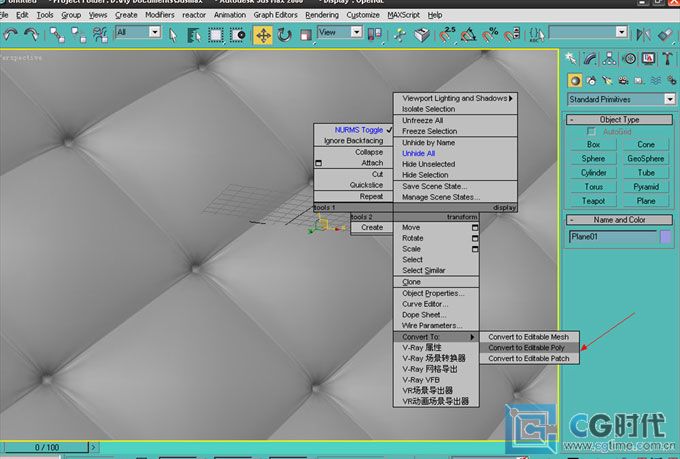Click the GeoSphere primitive button

pos(646,158)
